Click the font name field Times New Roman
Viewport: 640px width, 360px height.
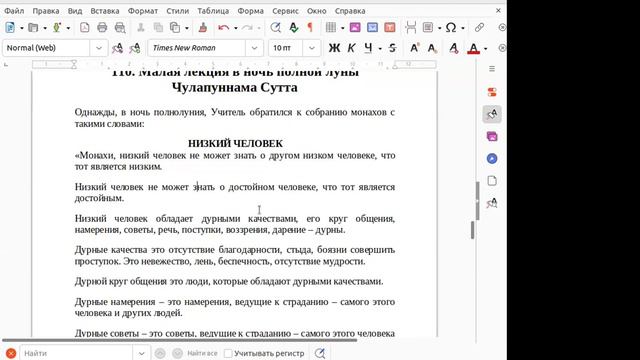(197, 48)
